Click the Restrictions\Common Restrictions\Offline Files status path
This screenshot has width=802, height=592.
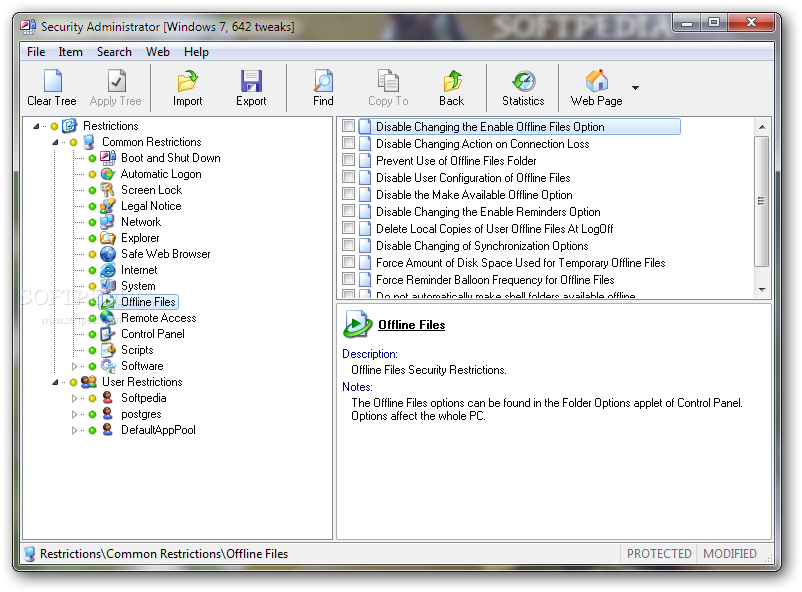click(164, 554)
